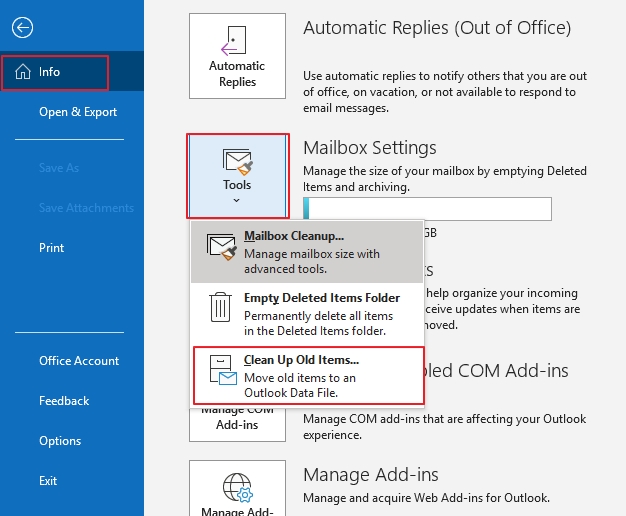Open Office Account in the sidebar
This screenshot has width=626, height=516.
click(79, 361)
